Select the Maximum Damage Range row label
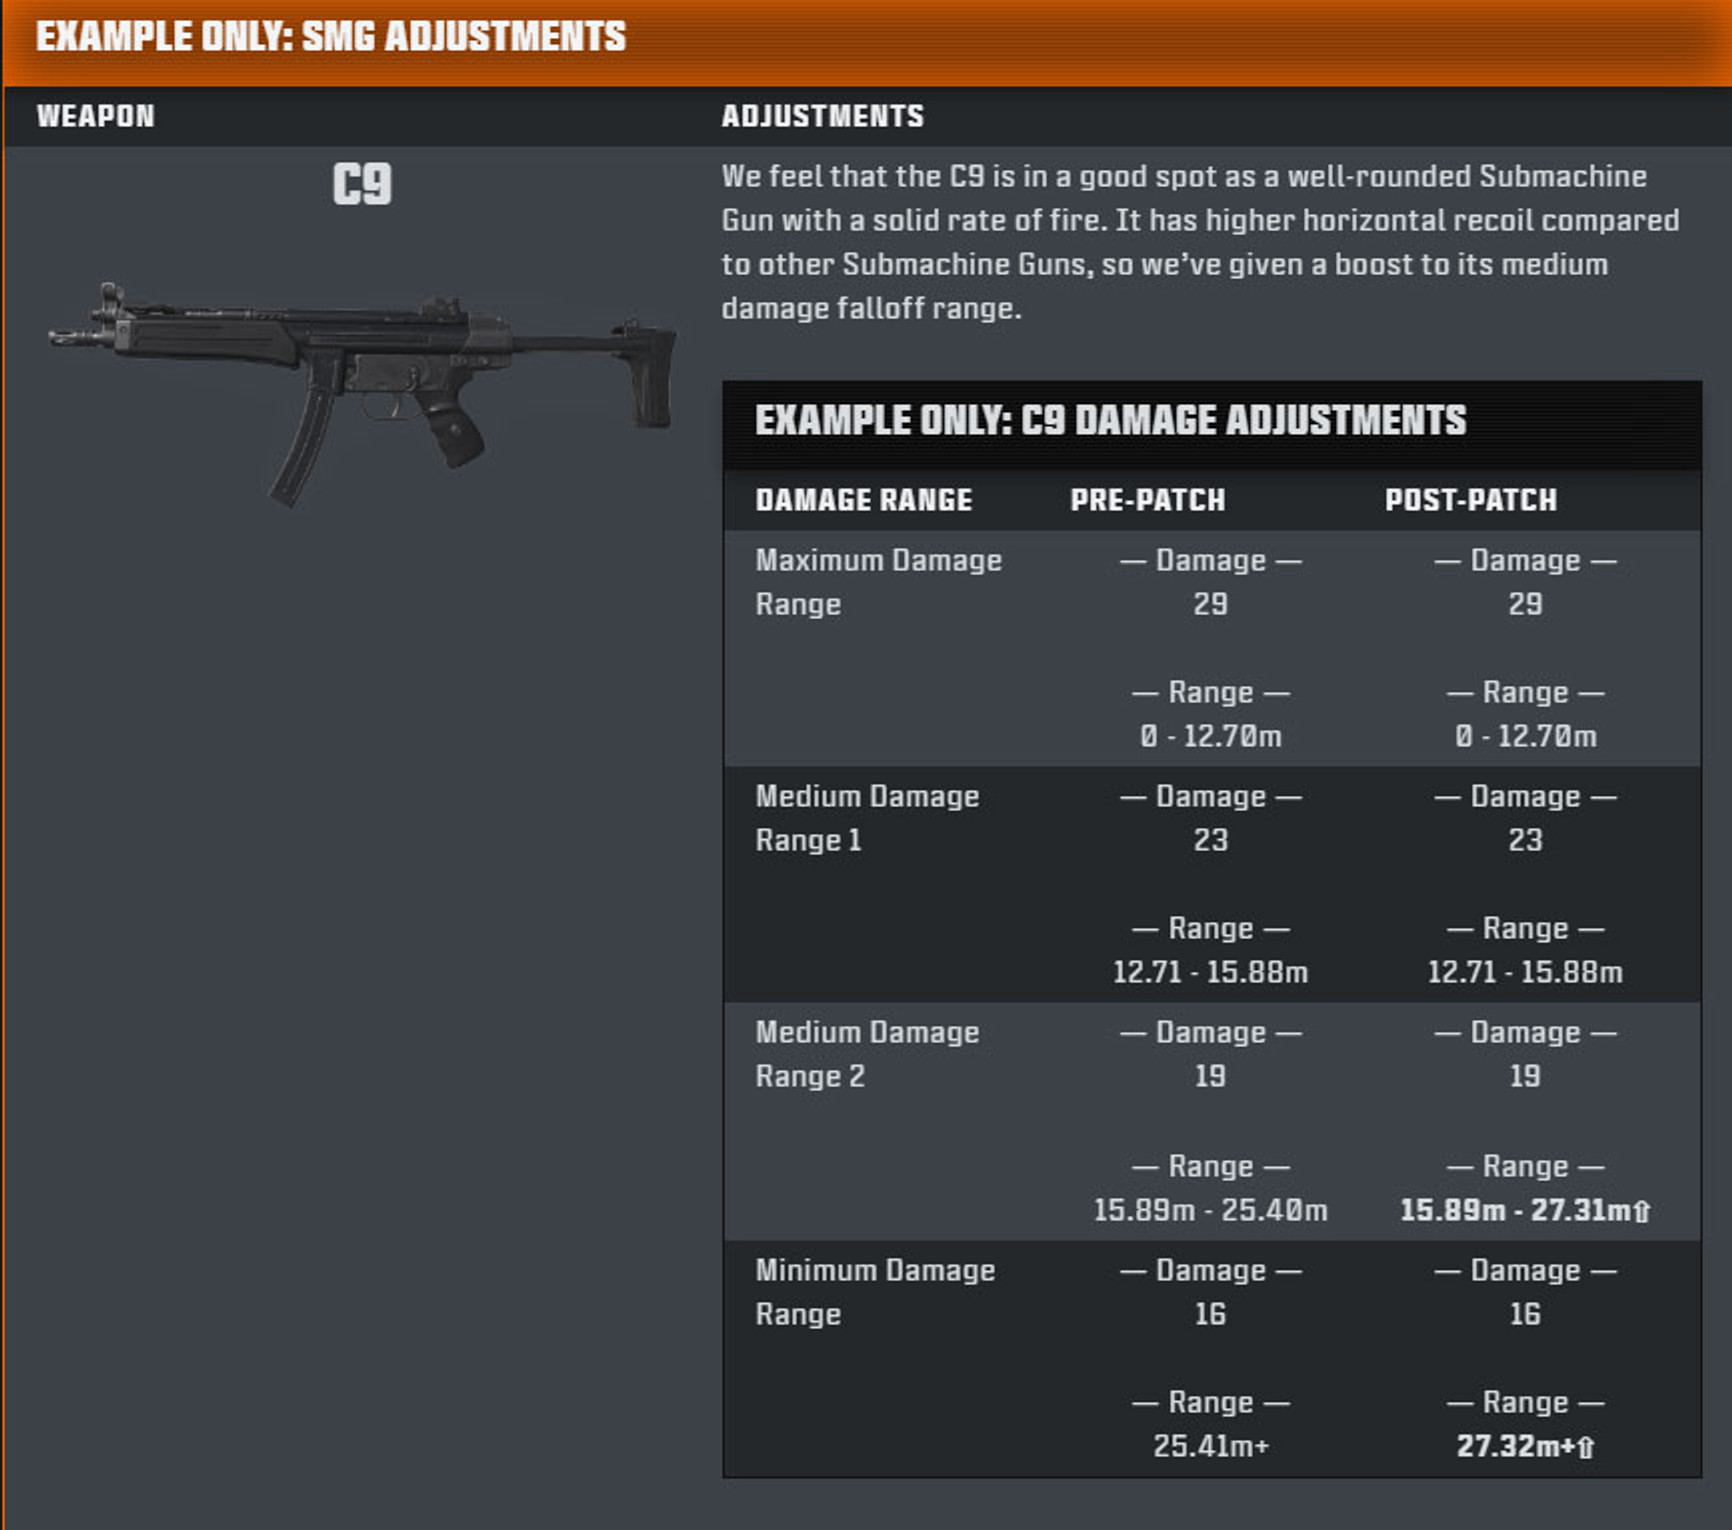The image size is (1732, 1530). coord(878,582)
